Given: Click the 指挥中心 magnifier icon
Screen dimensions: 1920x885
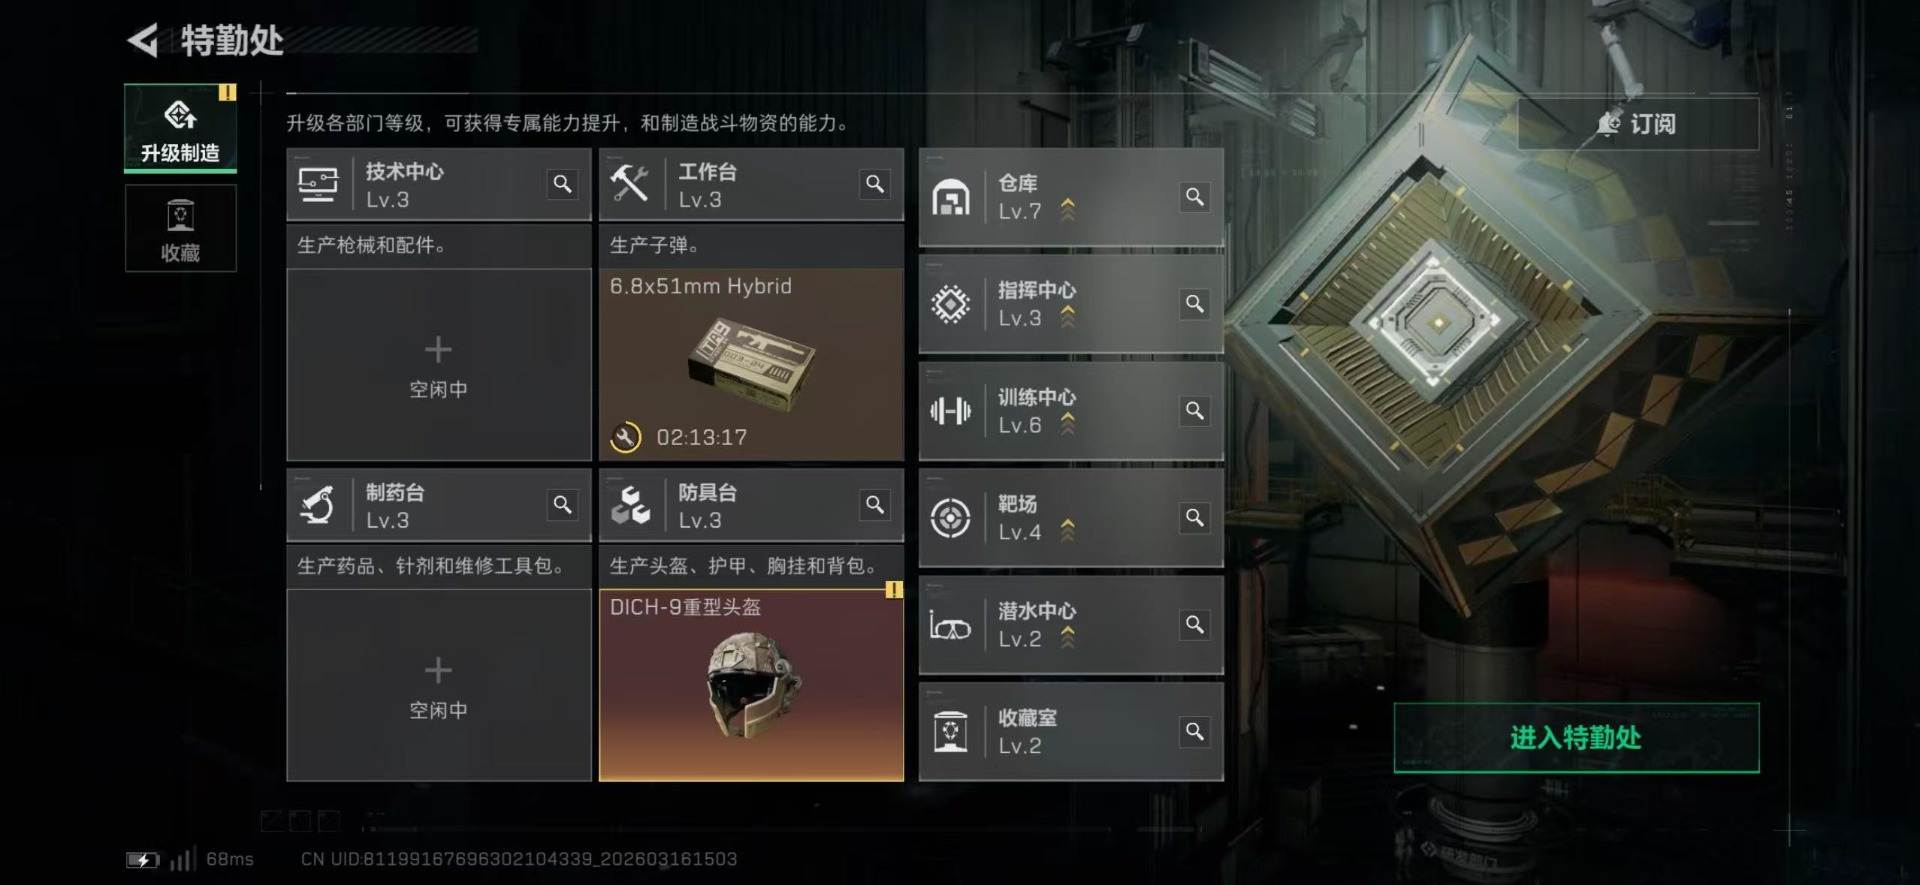Looking at the screenshot, I should point(1195,304).
